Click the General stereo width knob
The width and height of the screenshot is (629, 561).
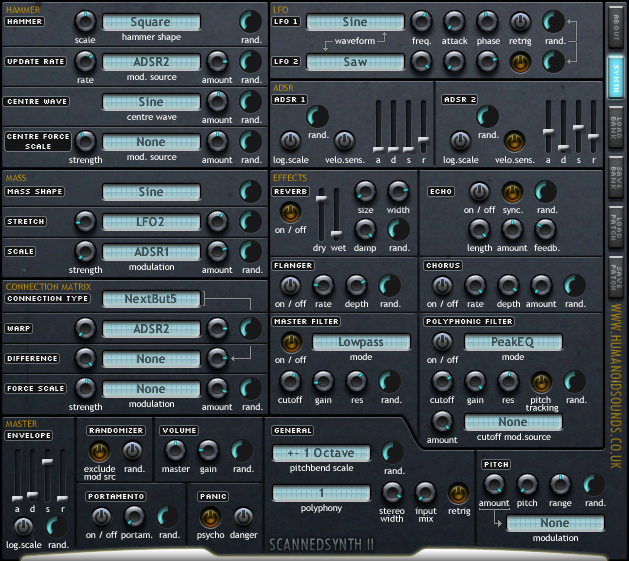[x=392, y=493]
